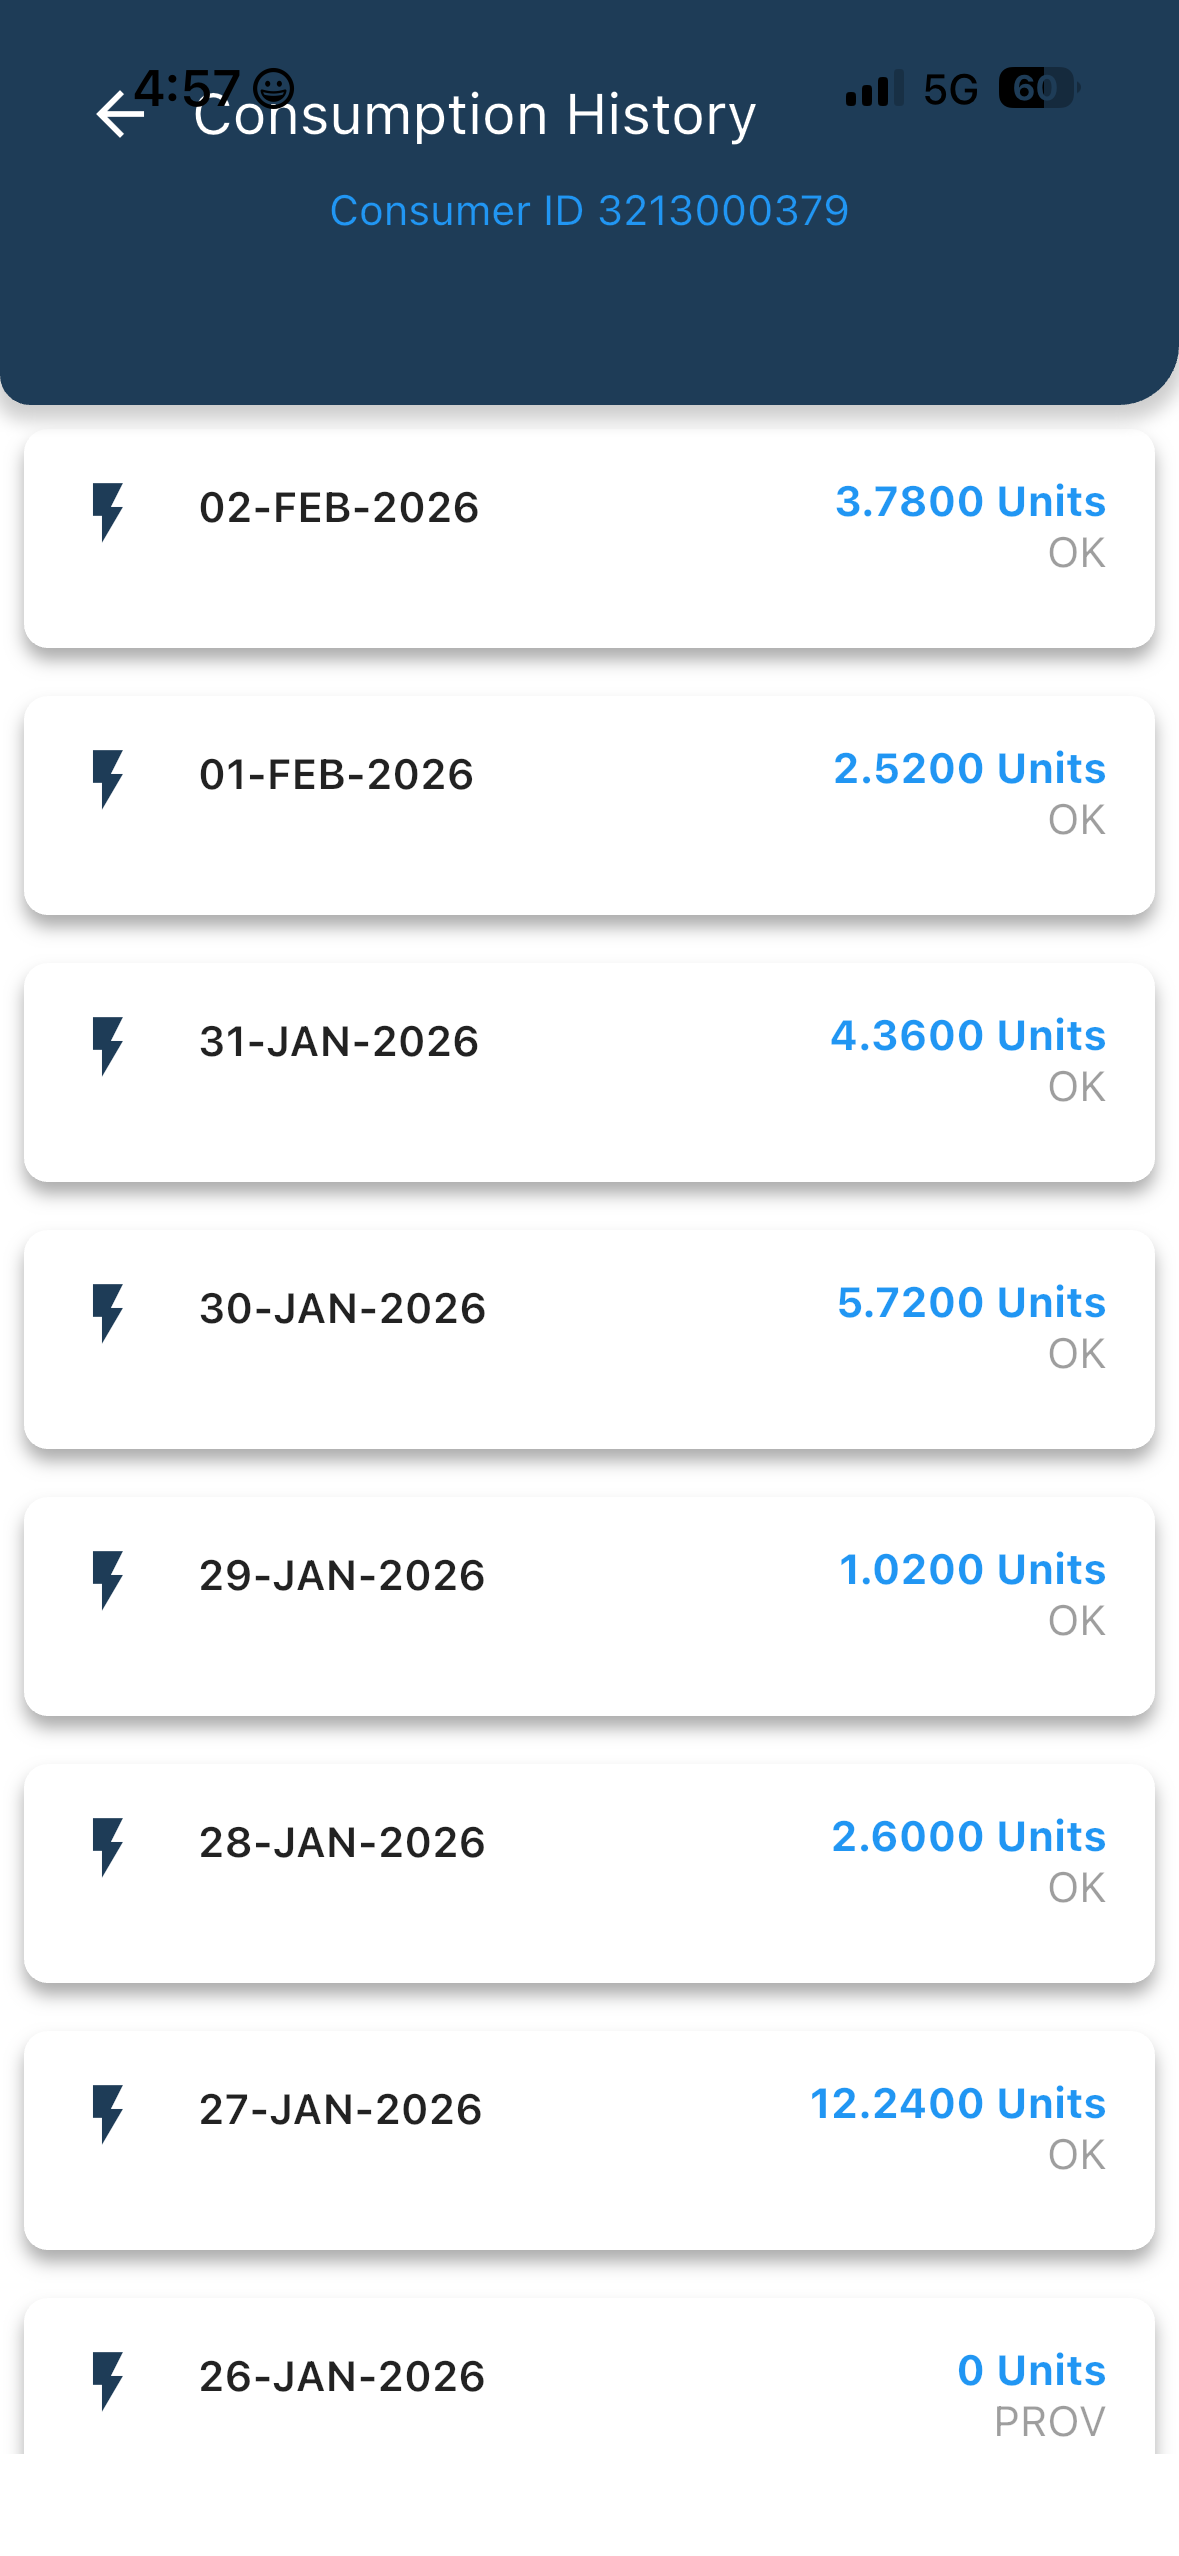Open the 12.2400 Units reading

tap(957, 2103)
